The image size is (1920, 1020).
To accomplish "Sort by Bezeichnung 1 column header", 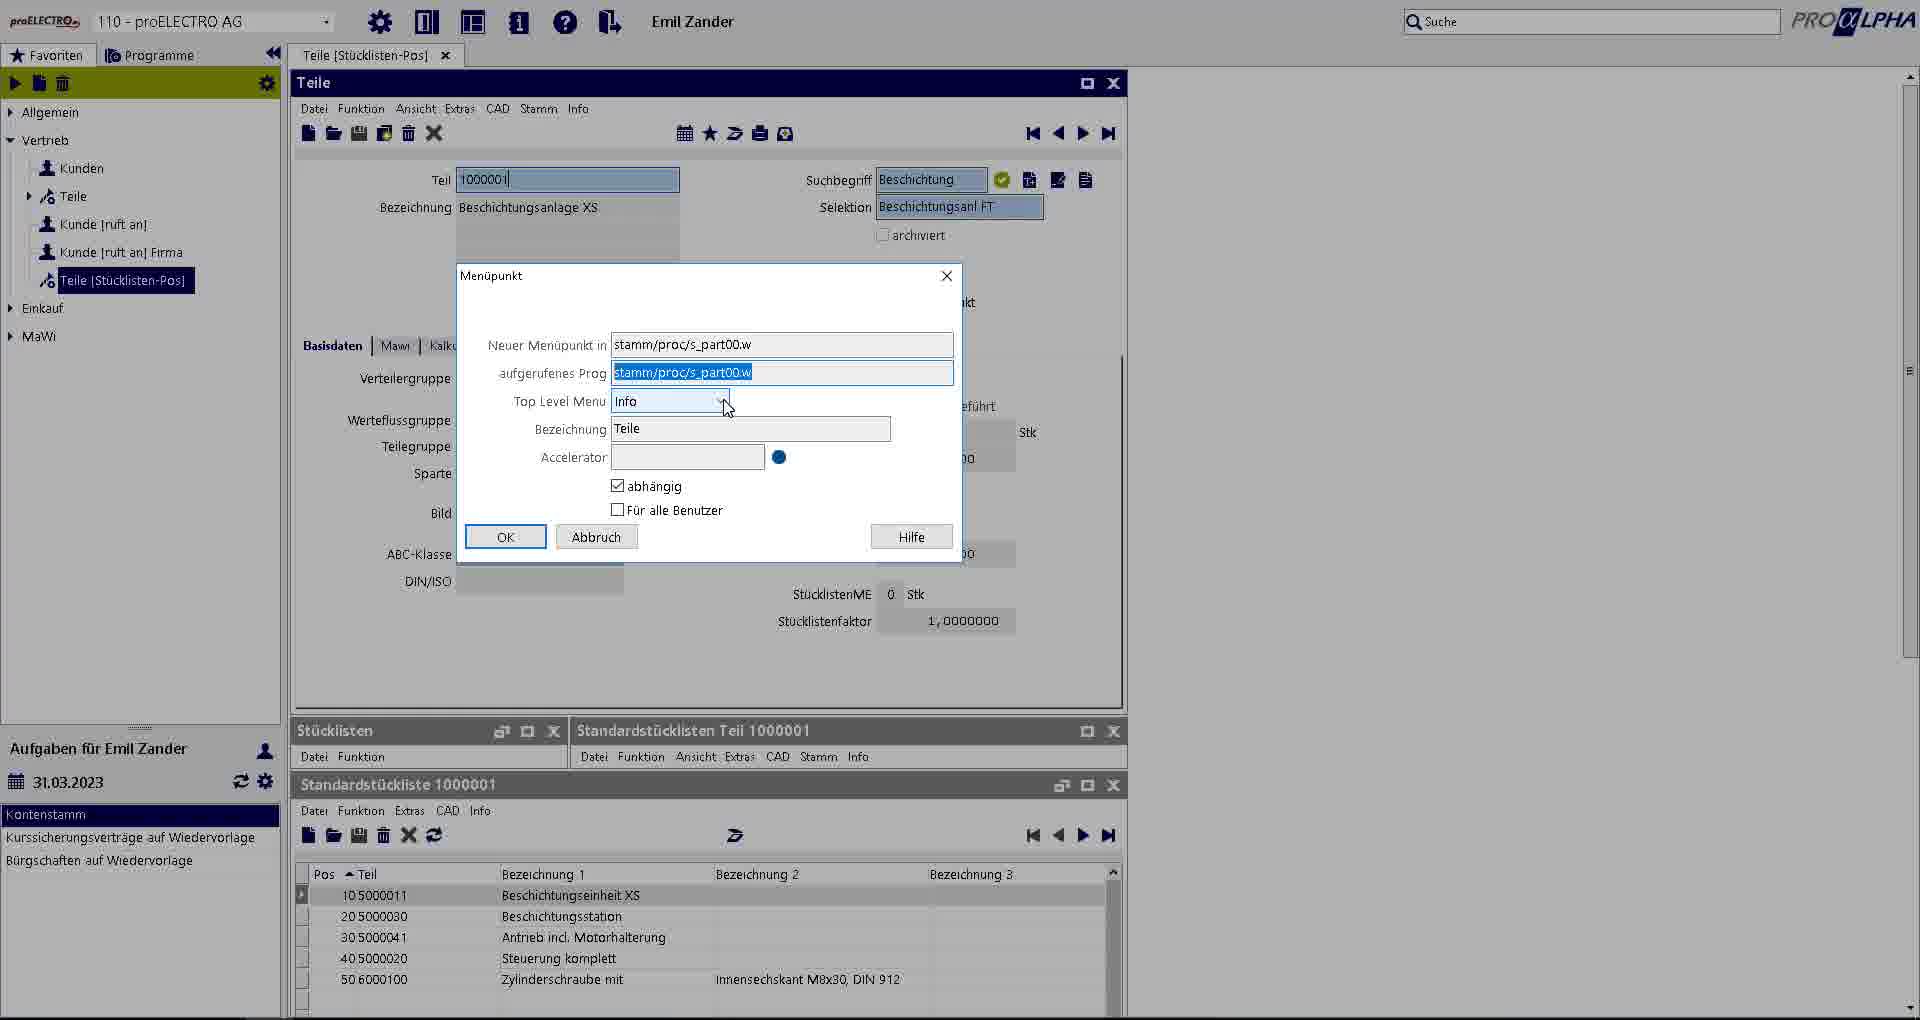I will point(606,874).
